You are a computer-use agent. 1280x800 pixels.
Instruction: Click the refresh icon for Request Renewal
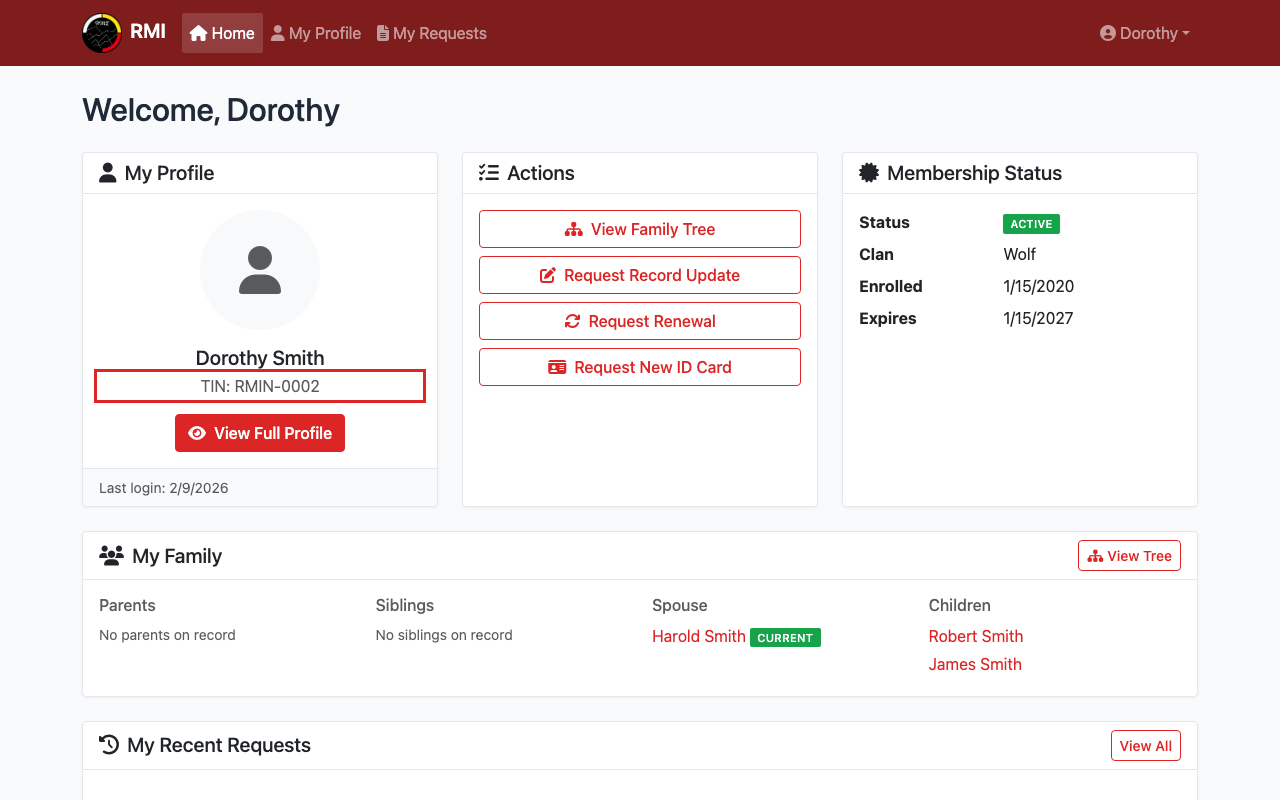point(572,321)
